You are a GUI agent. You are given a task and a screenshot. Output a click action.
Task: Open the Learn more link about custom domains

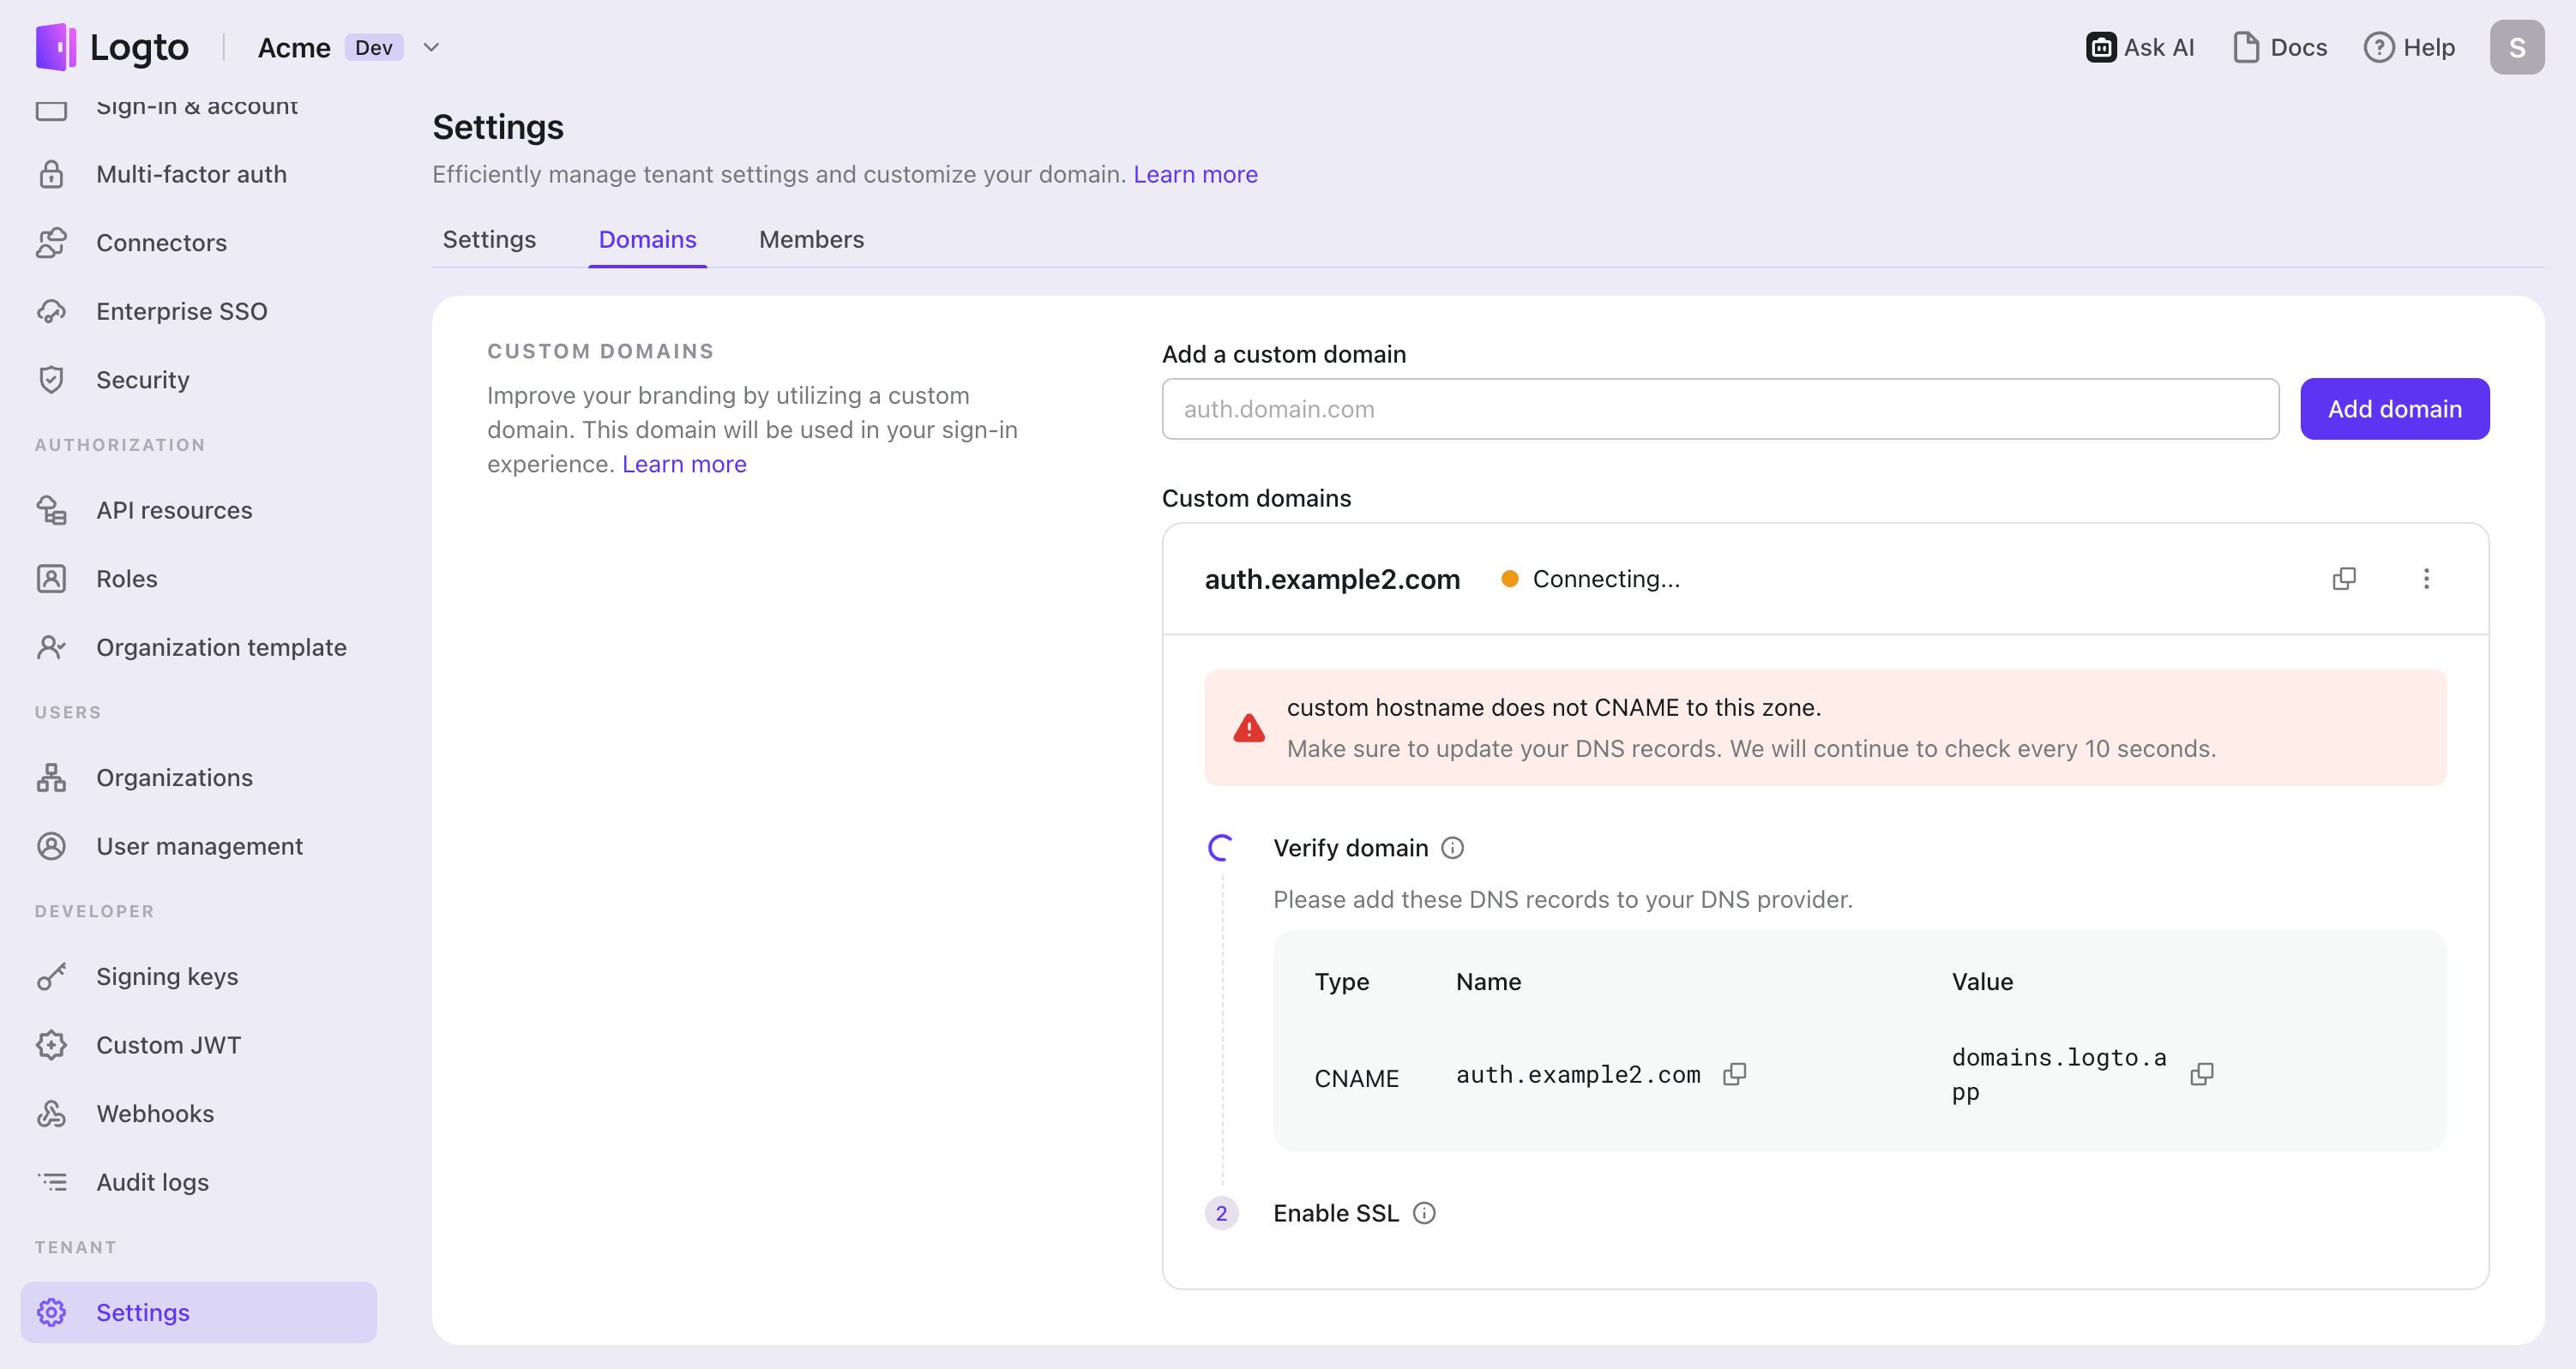[684, 463]
